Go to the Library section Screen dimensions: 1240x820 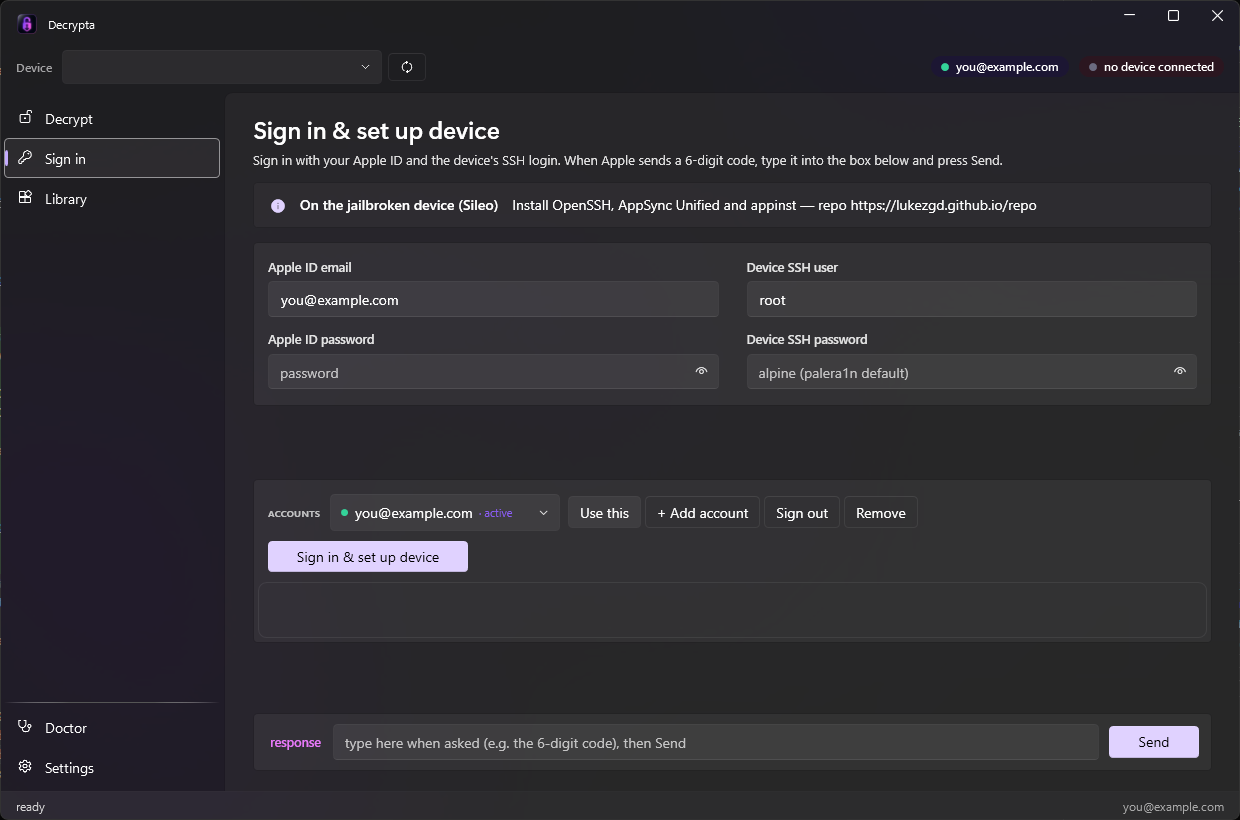coord(112,198)
